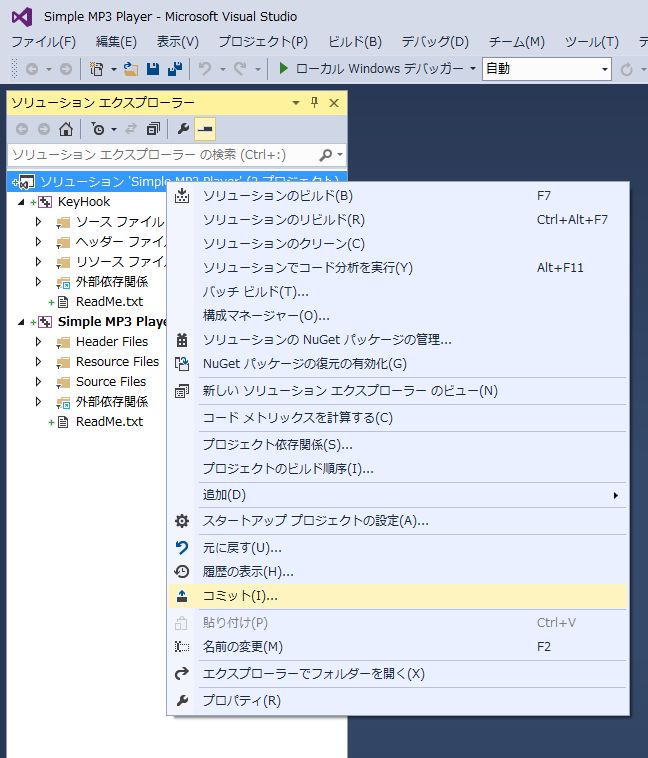This screenshot has width=648, height=758.
Task: Expand the ソース ファイル folder
Action: 39,222
